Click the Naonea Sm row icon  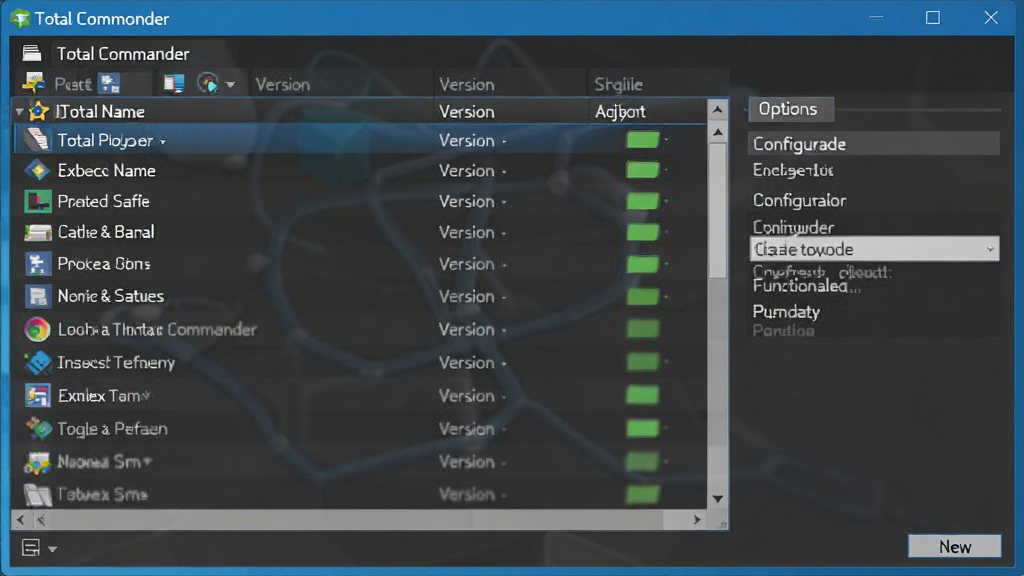pos(37,462)
